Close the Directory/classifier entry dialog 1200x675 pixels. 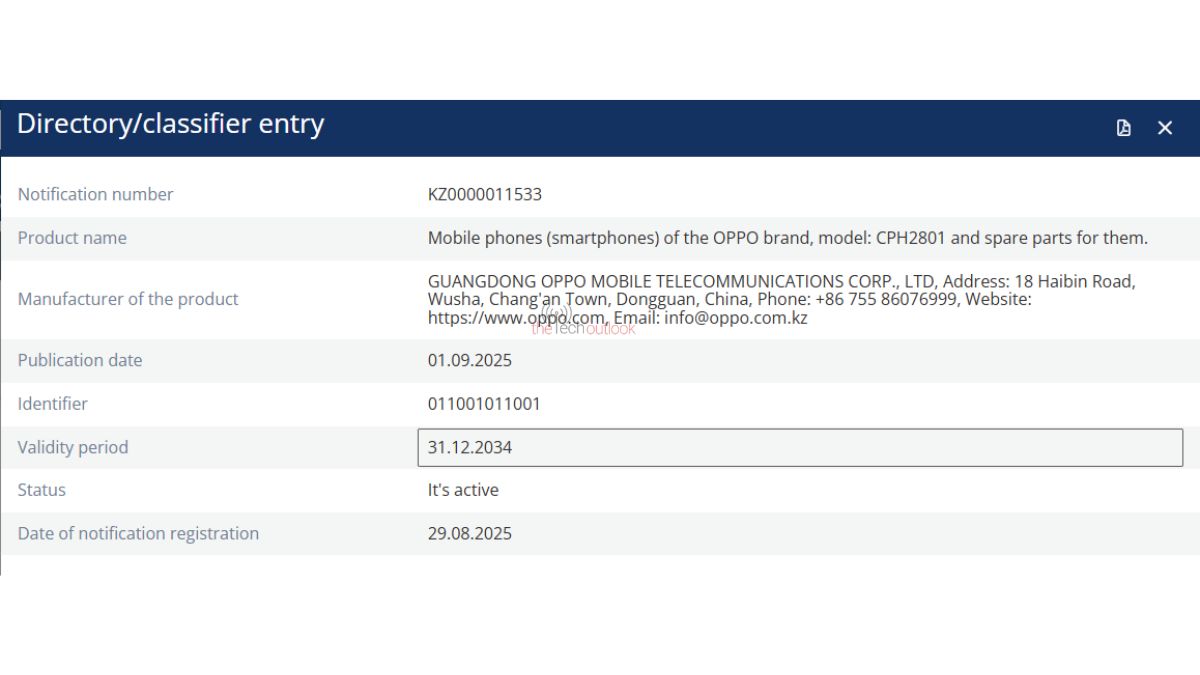(1165, 128)
